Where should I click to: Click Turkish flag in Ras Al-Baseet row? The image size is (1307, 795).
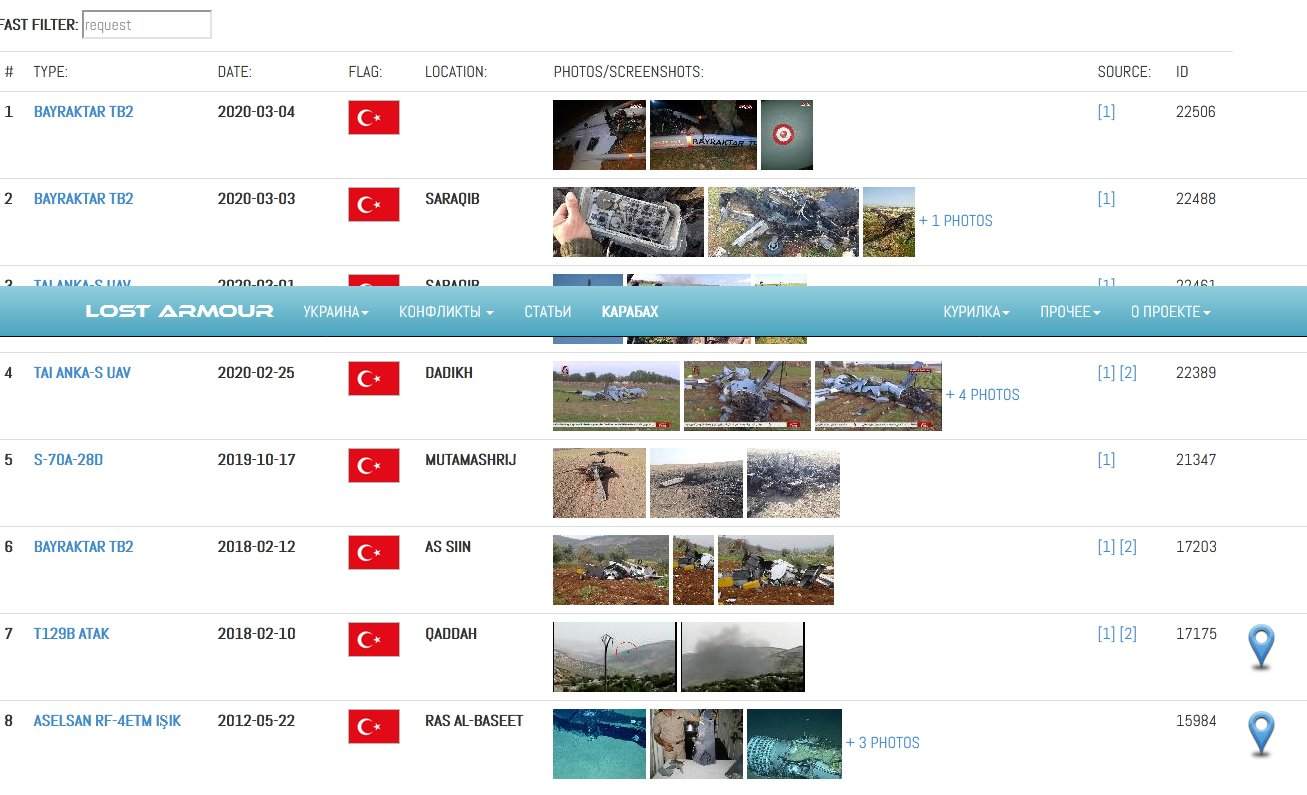click(374, 726)
